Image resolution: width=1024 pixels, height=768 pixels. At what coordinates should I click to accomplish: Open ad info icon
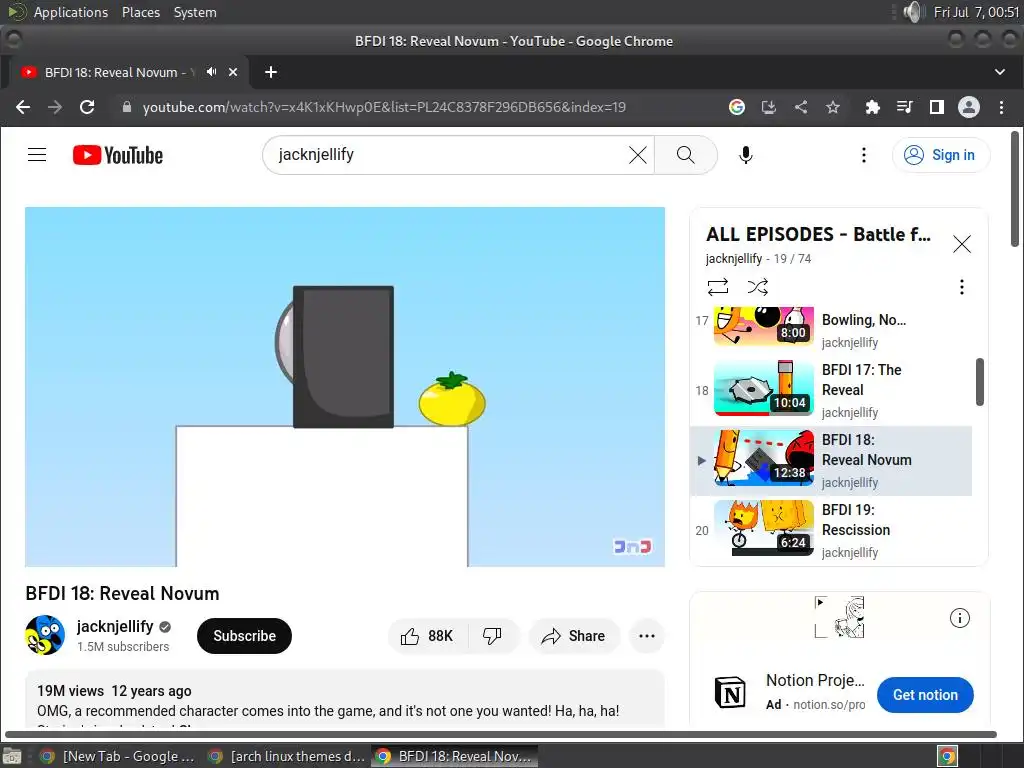[x=959, y=618]
